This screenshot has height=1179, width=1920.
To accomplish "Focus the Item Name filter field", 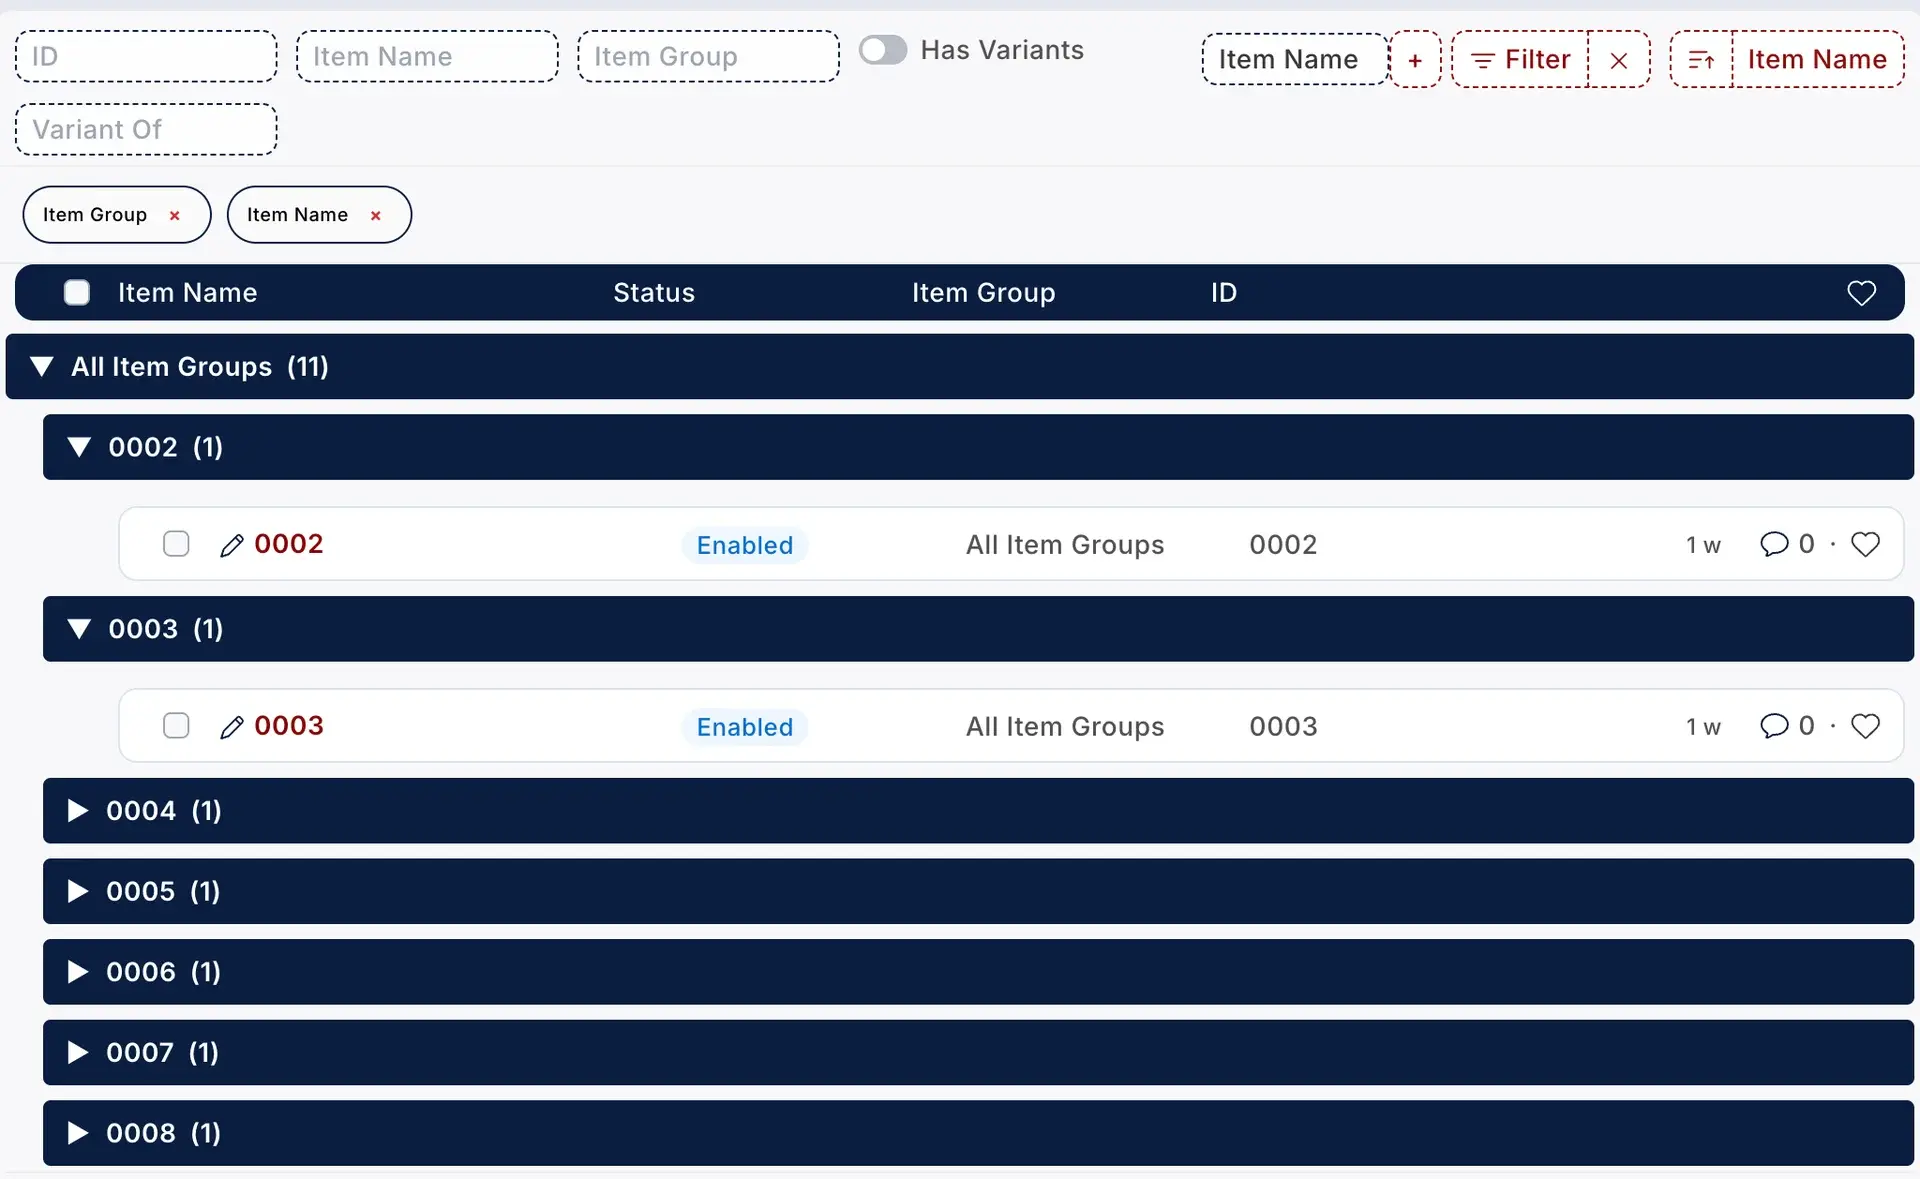I will [427, 56].
